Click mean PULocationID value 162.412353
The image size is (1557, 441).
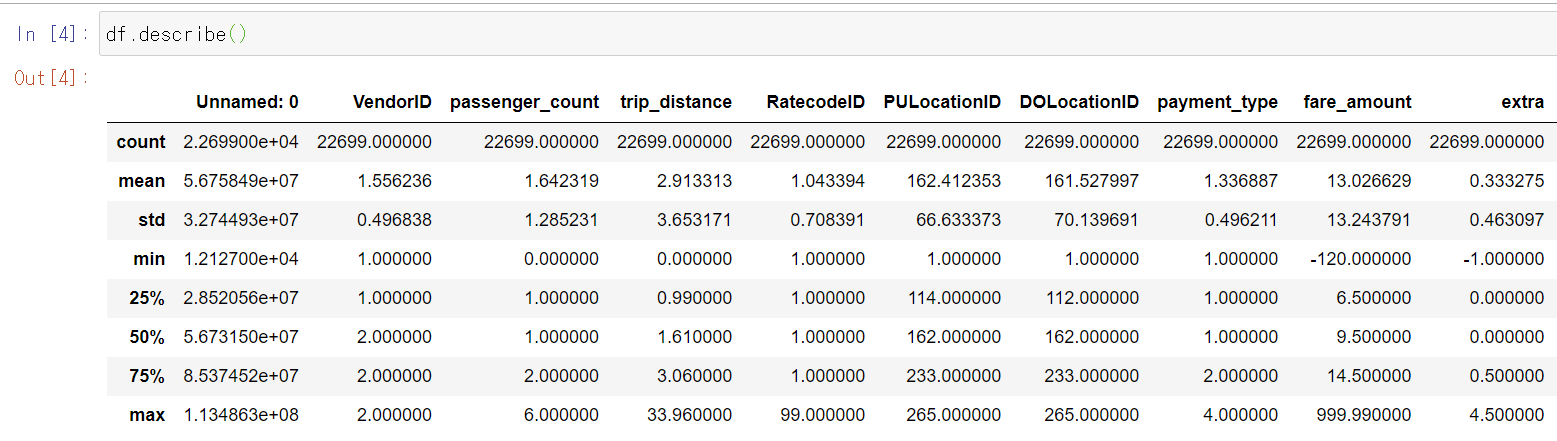[x=956, y=181]
